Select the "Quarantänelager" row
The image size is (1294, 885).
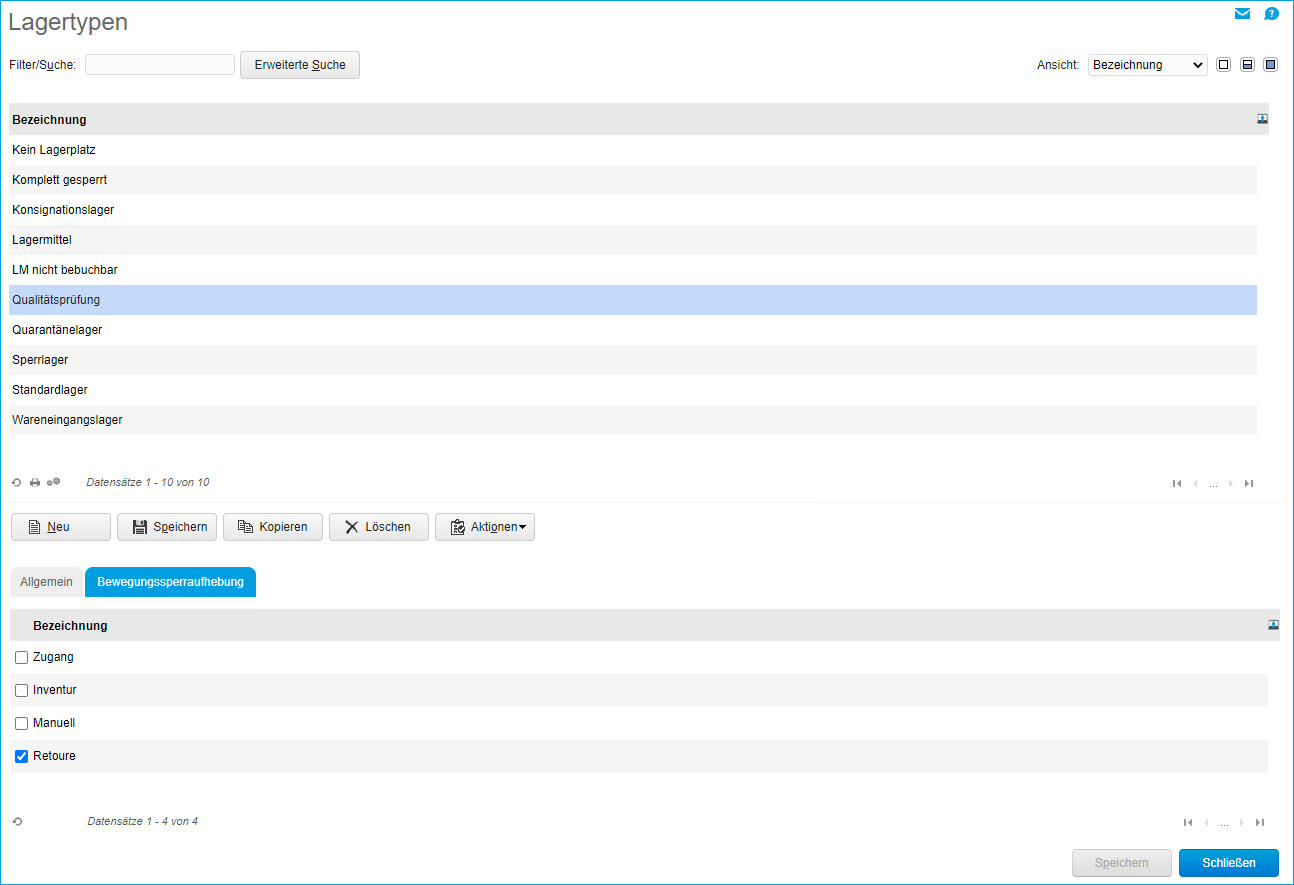pos(633,330)
